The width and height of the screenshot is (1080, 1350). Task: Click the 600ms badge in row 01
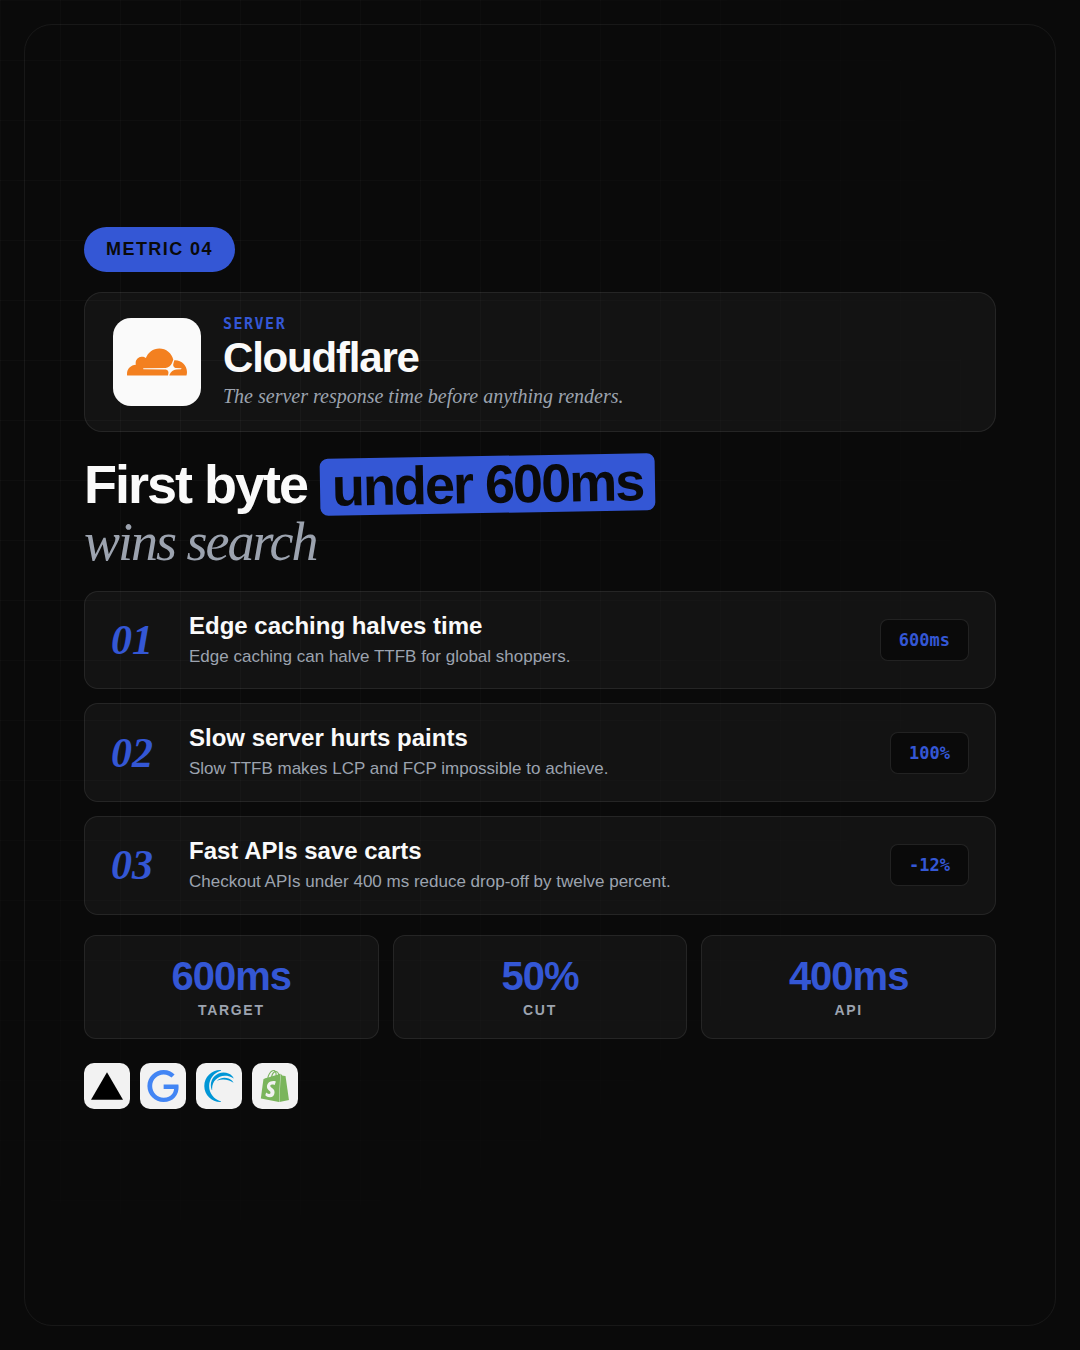pos(924,640)
